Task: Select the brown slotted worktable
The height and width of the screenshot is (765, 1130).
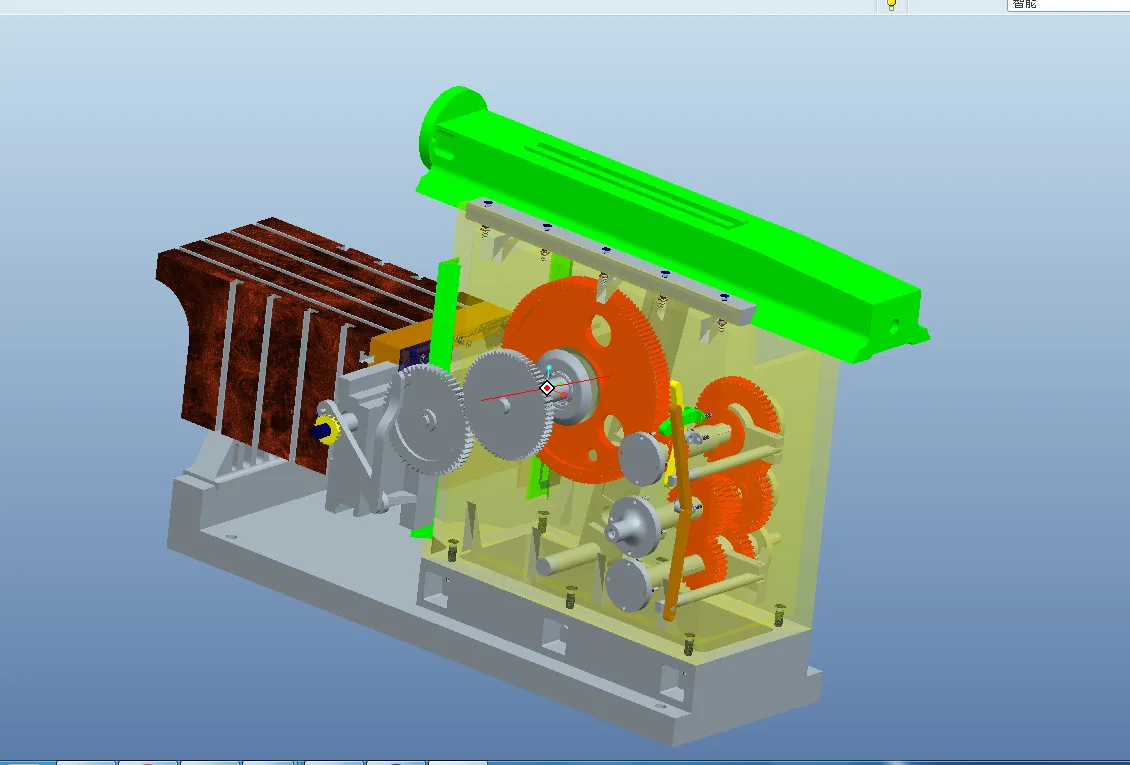Action: coord(288,339)
